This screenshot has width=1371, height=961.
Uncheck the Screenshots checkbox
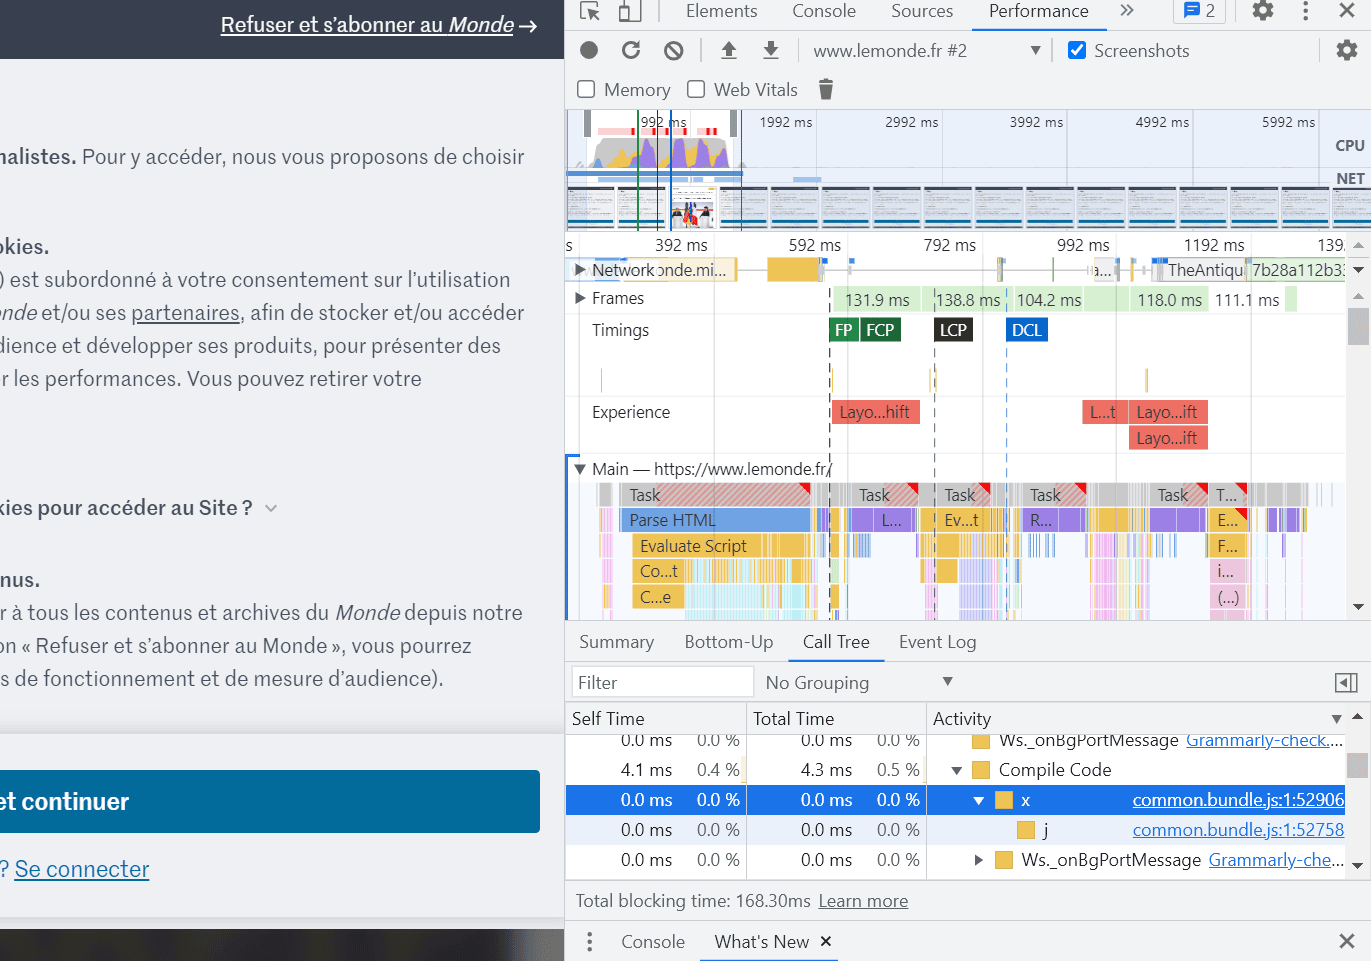1077,50
